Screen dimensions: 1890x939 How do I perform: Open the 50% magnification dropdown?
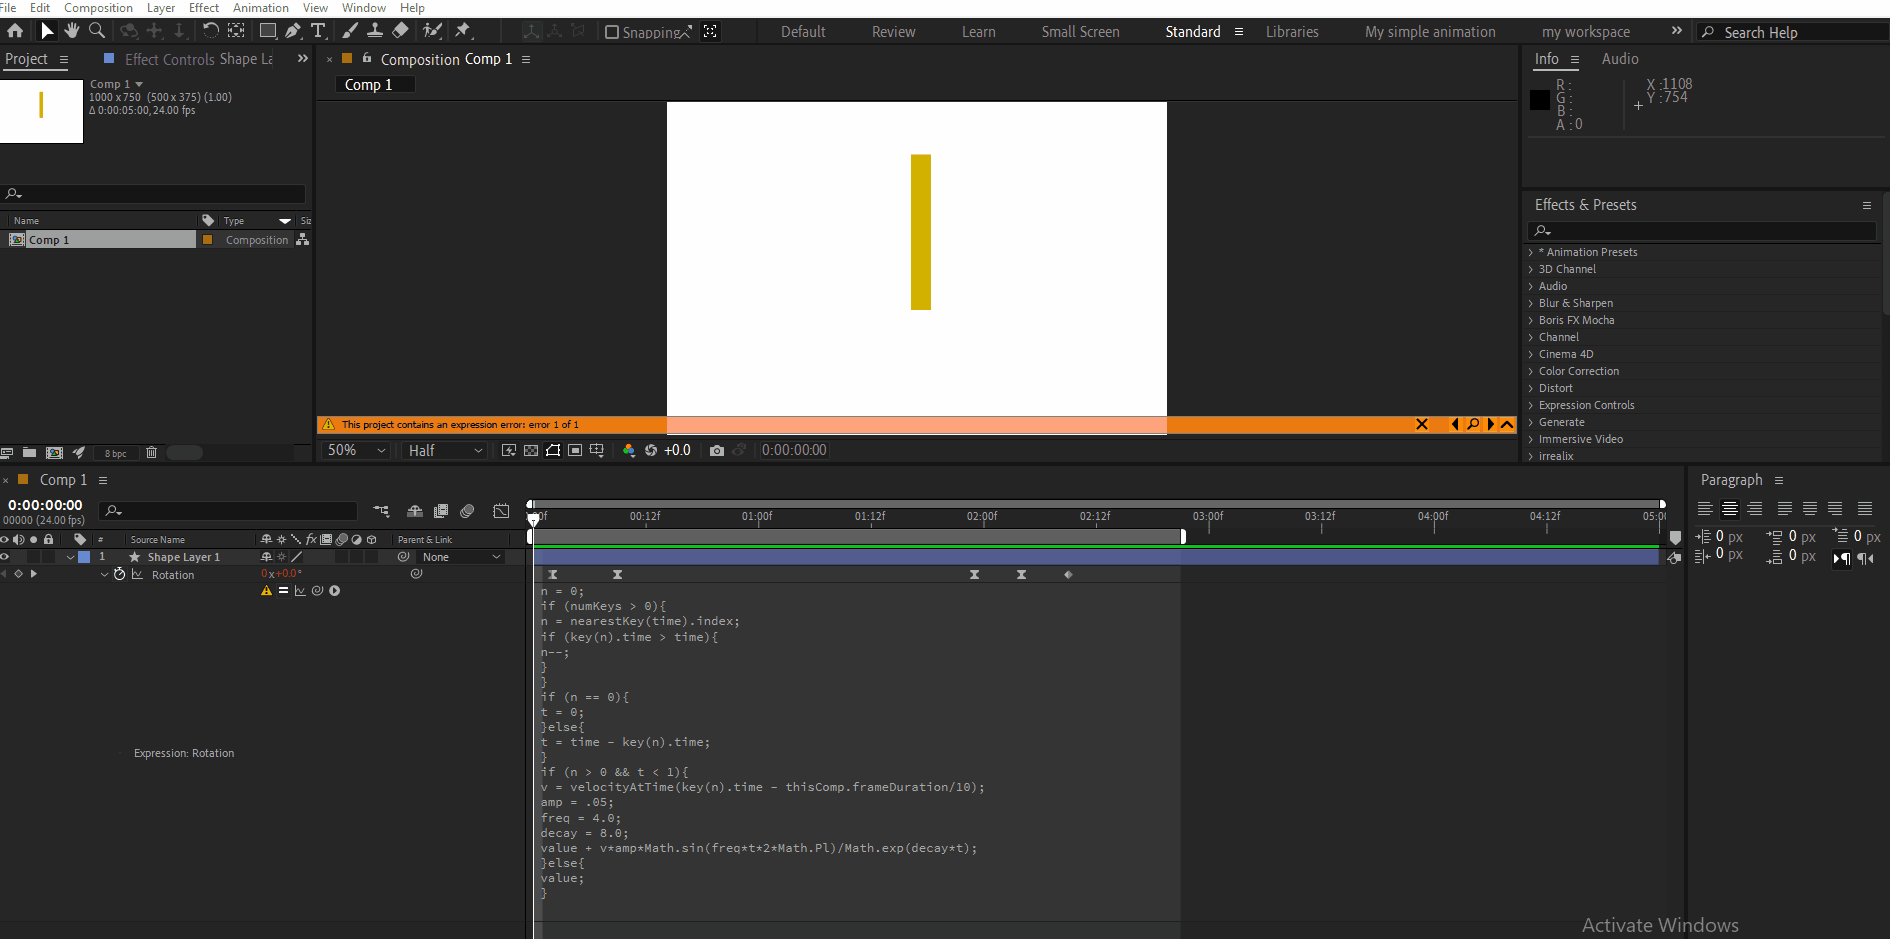click(356, 451)
